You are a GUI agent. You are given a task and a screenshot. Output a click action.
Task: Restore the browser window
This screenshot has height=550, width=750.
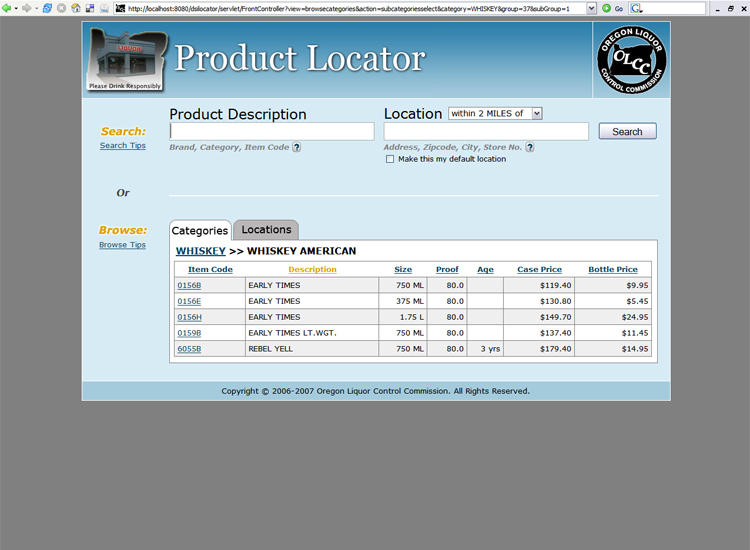click(x=730, y=9)
